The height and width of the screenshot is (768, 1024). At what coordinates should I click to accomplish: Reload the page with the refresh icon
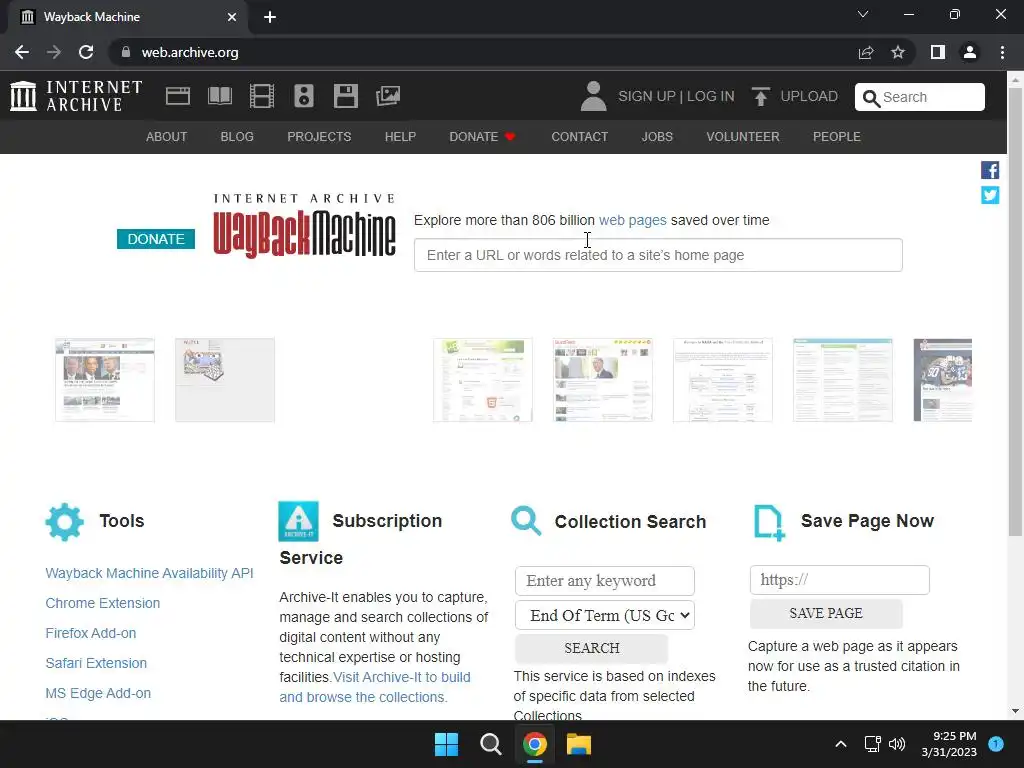tap(86, 52)
